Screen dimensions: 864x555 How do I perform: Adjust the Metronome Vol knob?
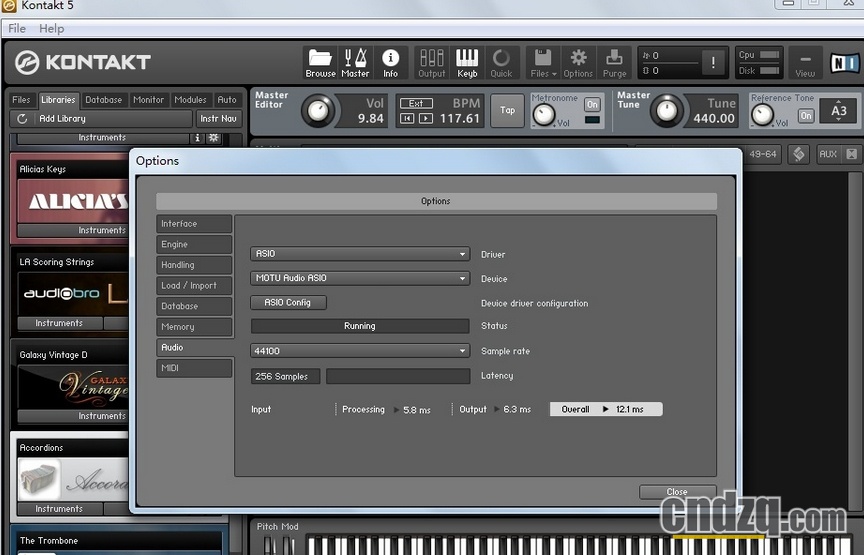pyautogui.click(x=544, y=115)
